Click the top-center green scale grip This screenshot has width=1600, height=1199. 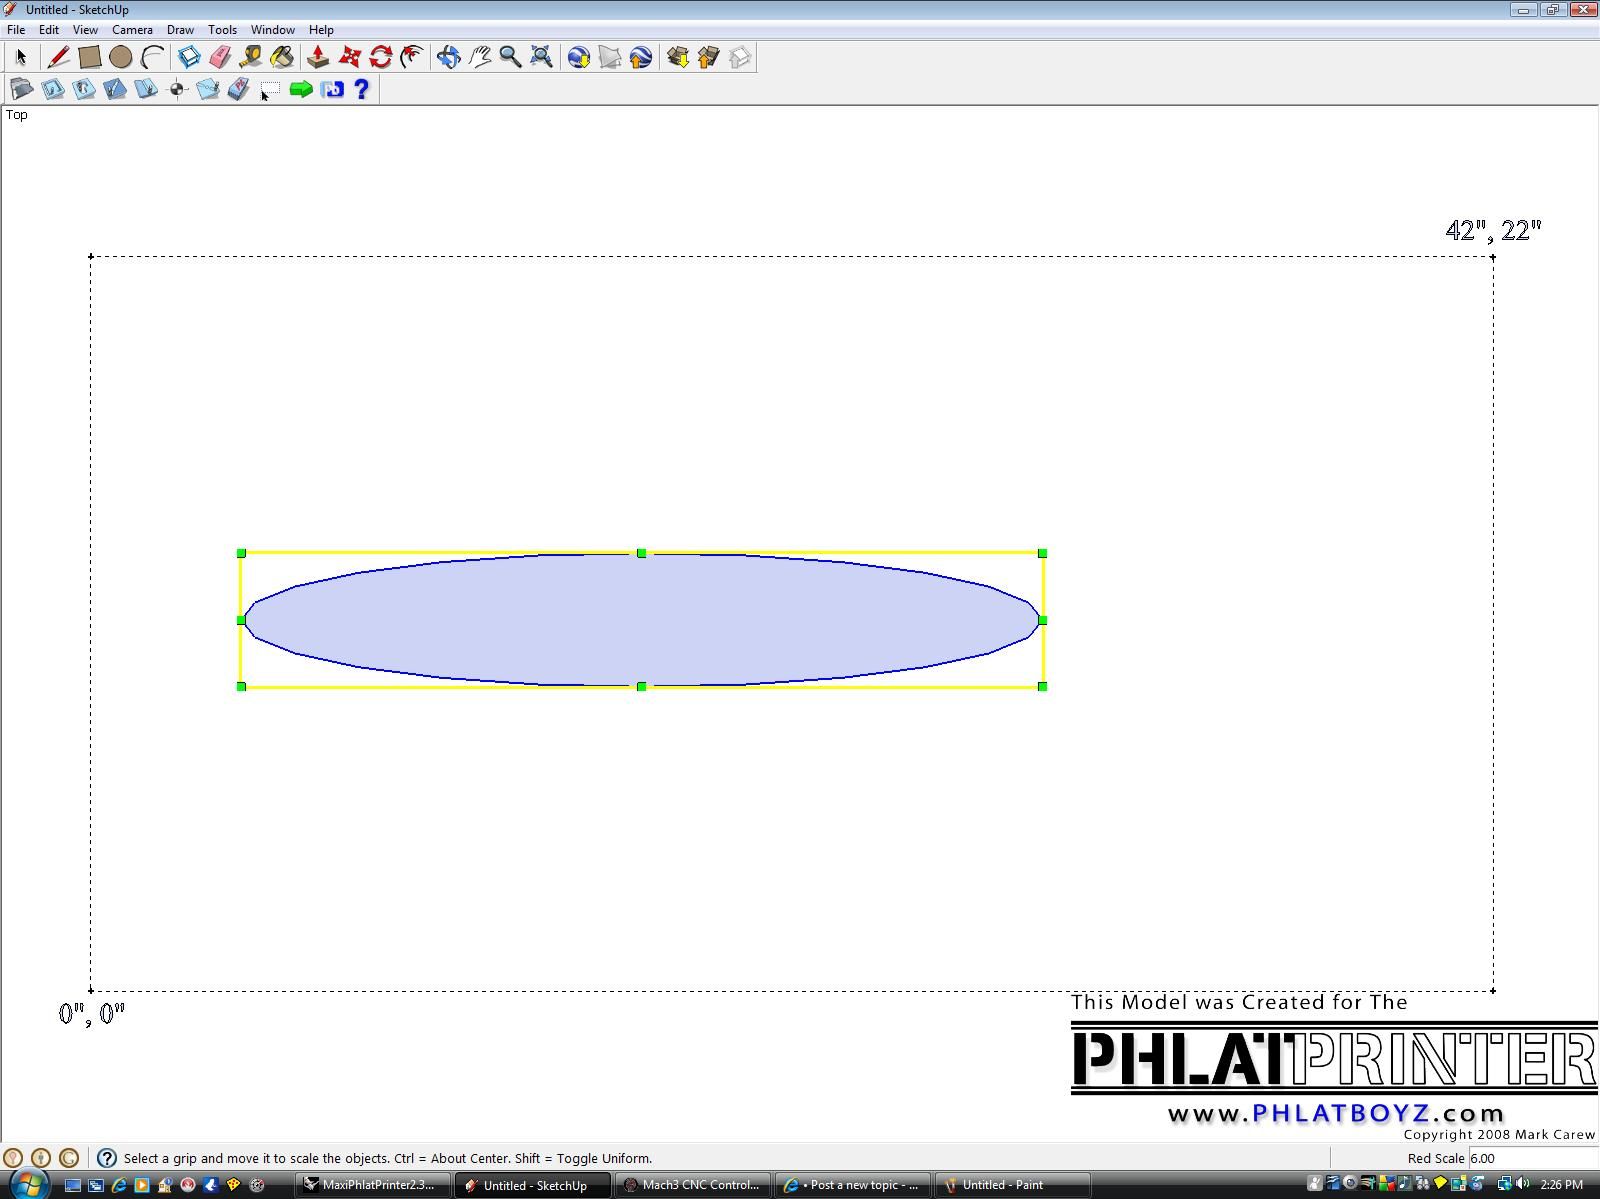coord(641,553)
